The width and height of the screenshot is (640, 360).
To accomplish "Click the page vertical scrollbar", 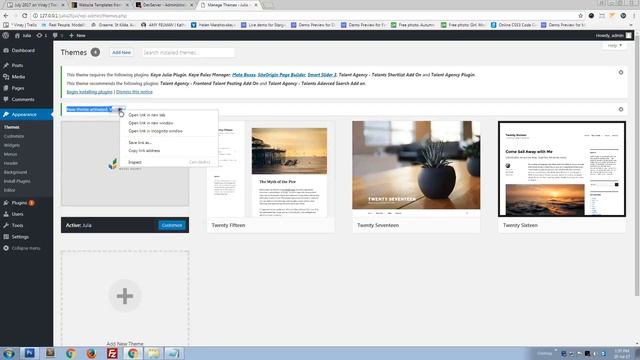I will 637,165.
